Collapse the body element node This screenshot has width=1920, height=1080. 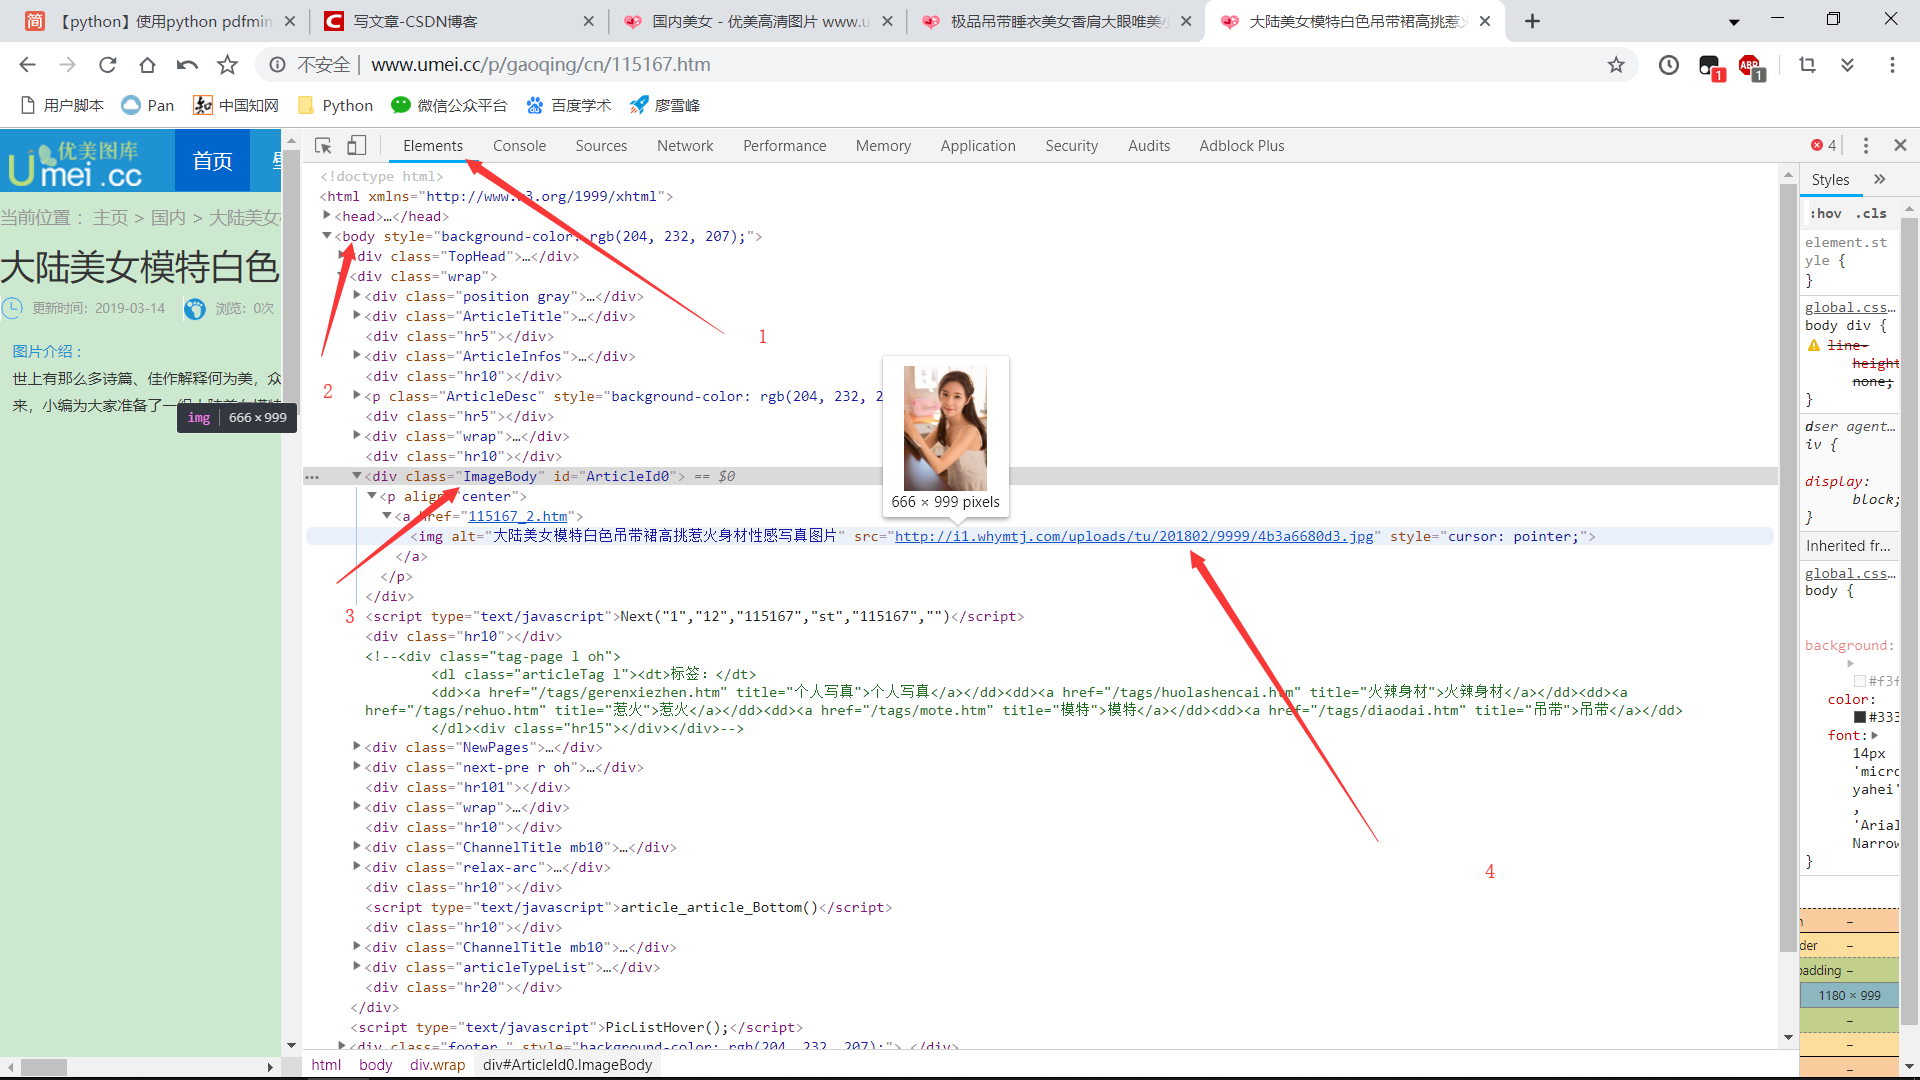pos(326,236)
